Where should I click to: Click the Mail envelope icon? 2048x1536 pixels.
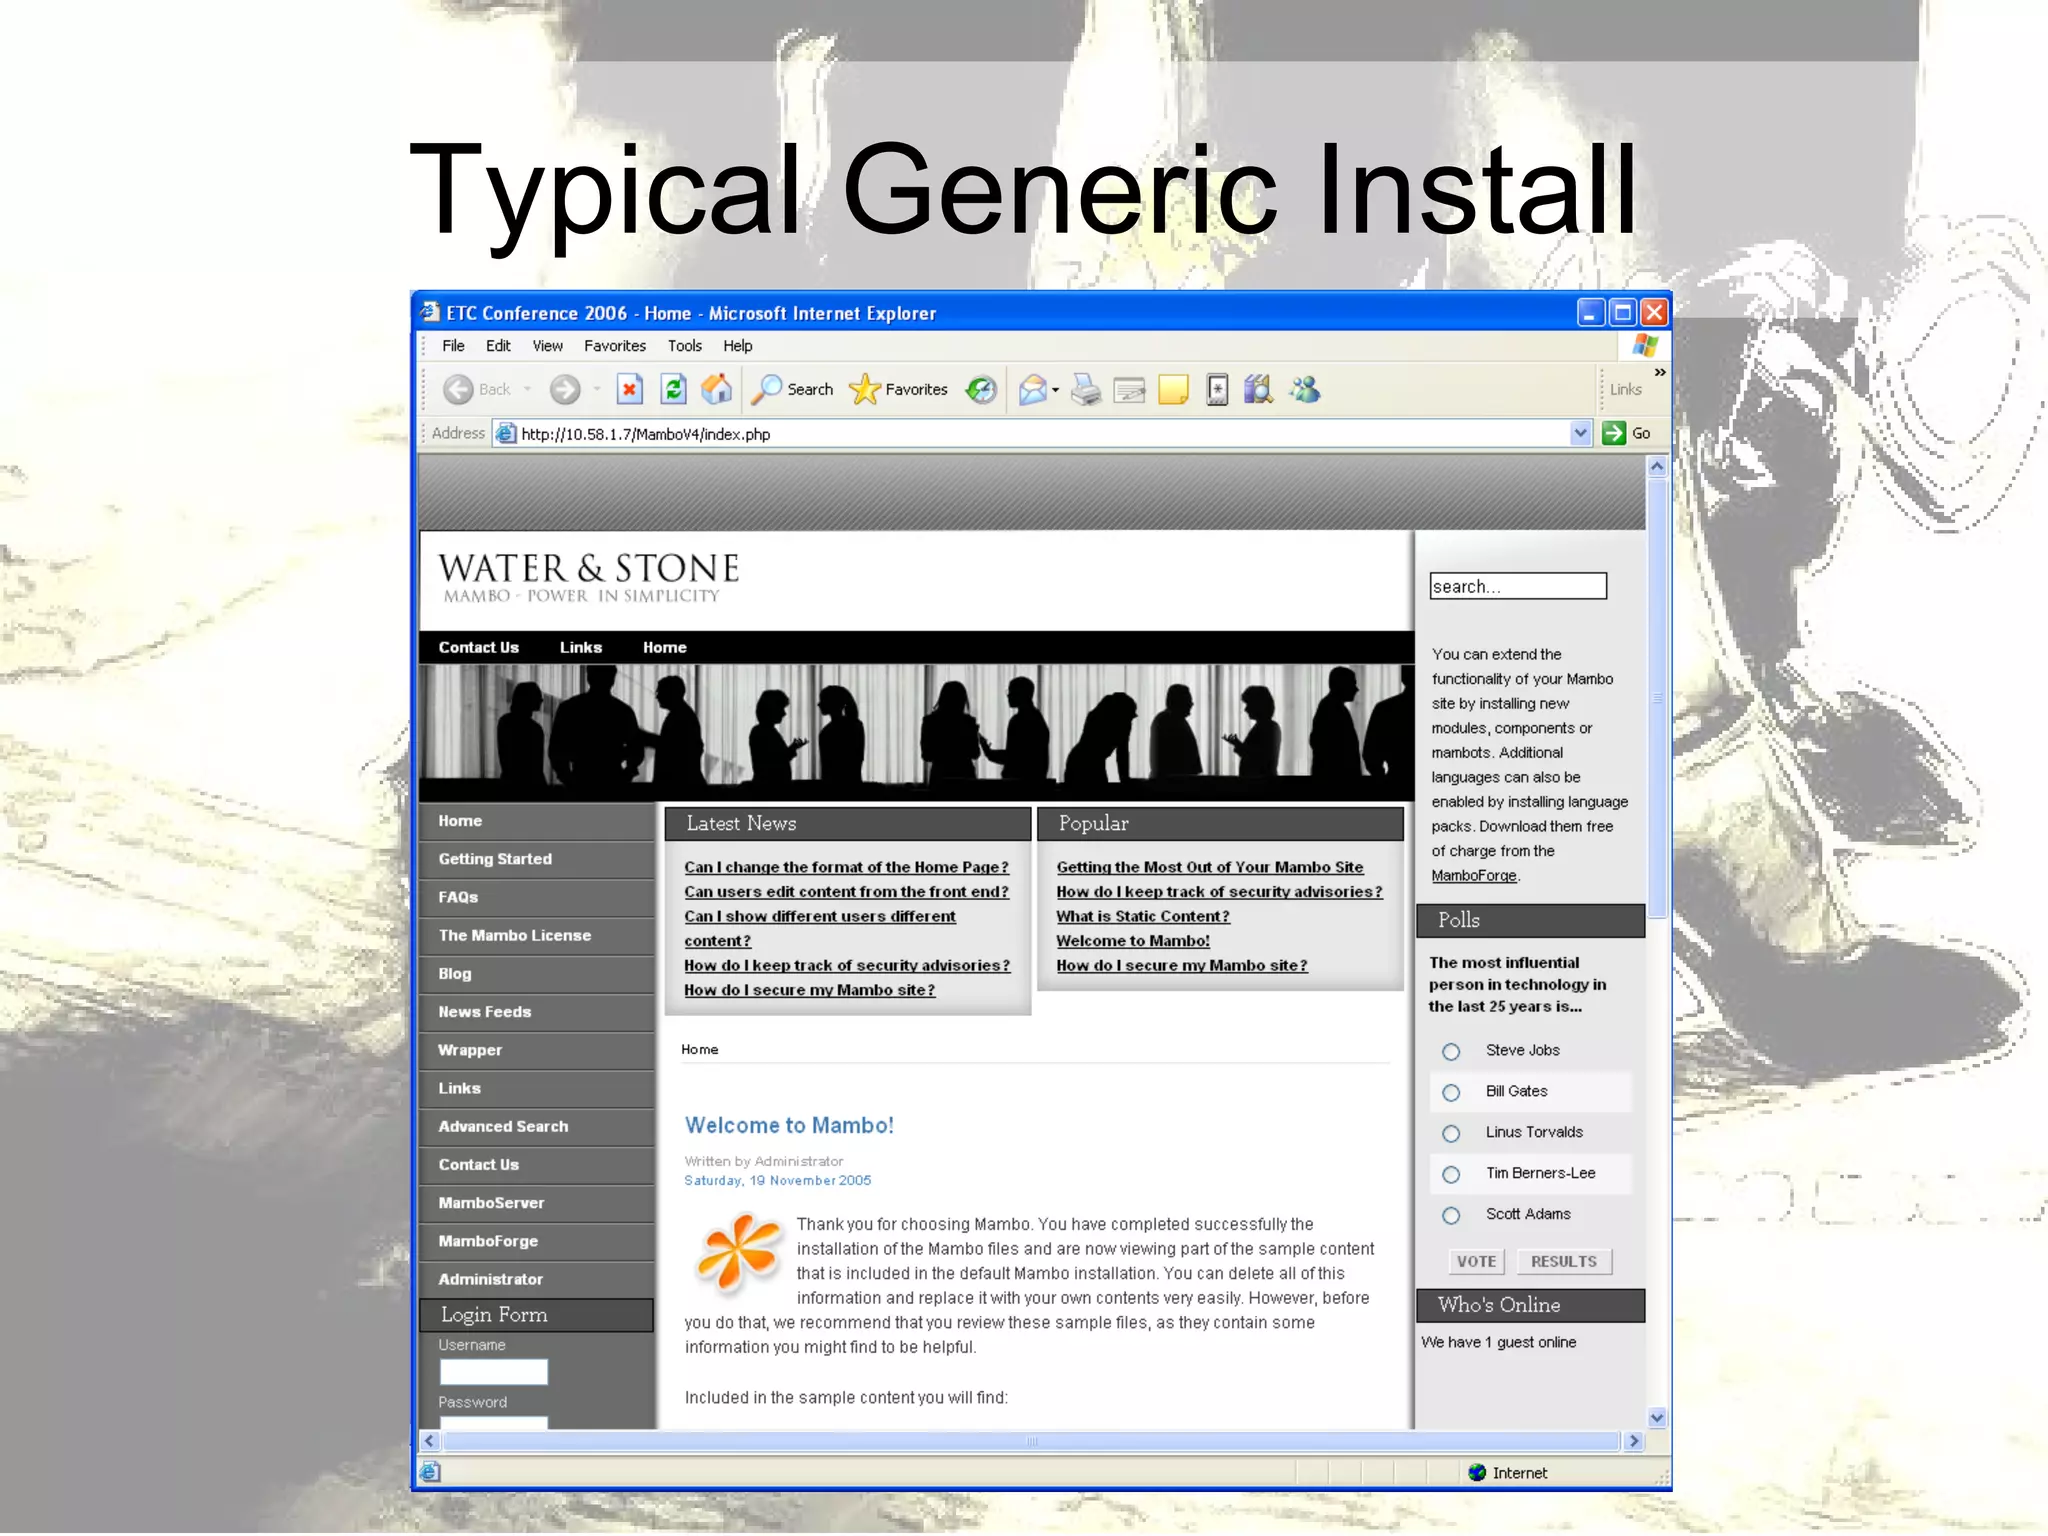coord(1033,390)
